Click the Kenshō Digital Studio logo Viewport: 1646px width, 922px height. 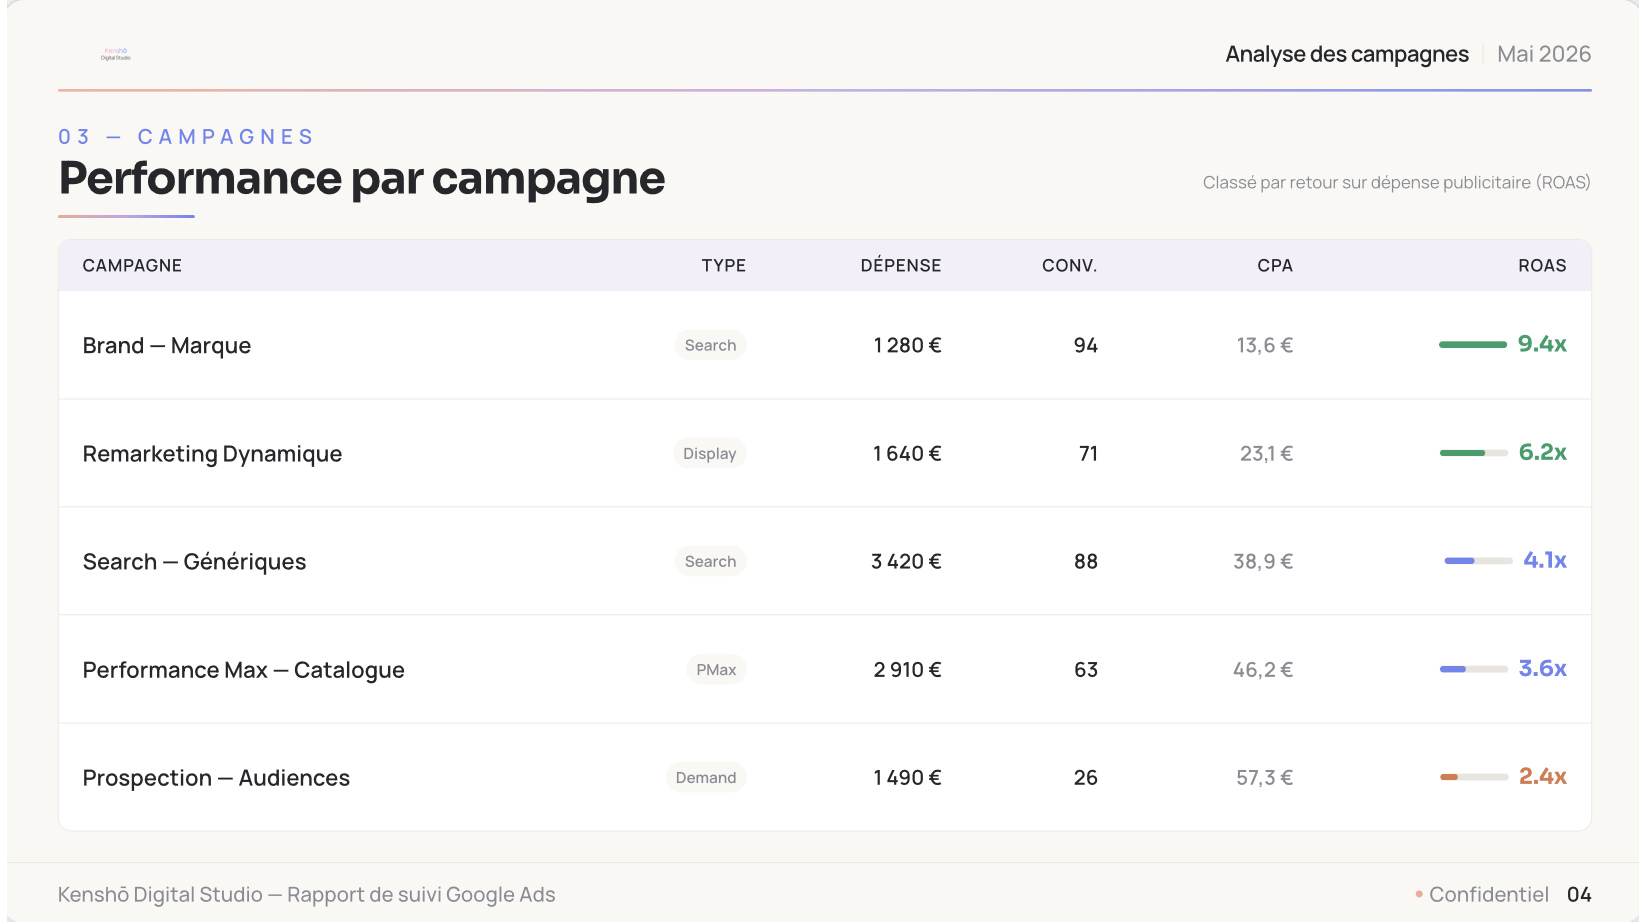(x=116, y=54)
